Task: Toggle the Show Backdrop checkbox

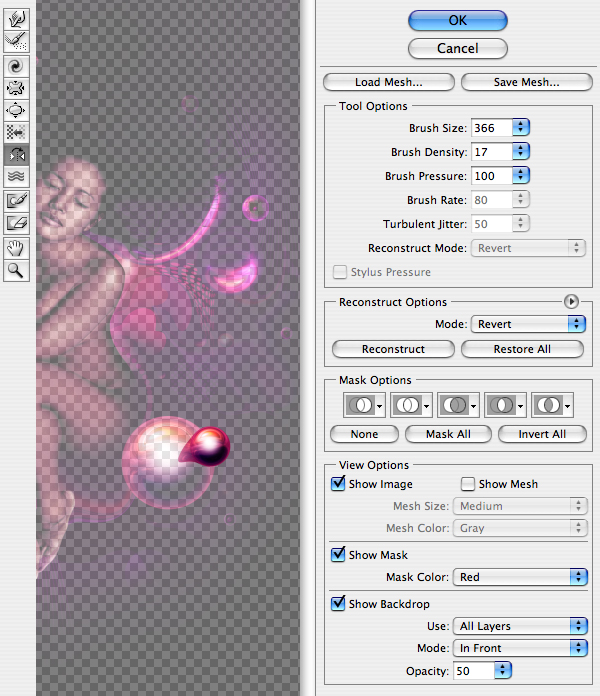Action: tap(338, 603)
